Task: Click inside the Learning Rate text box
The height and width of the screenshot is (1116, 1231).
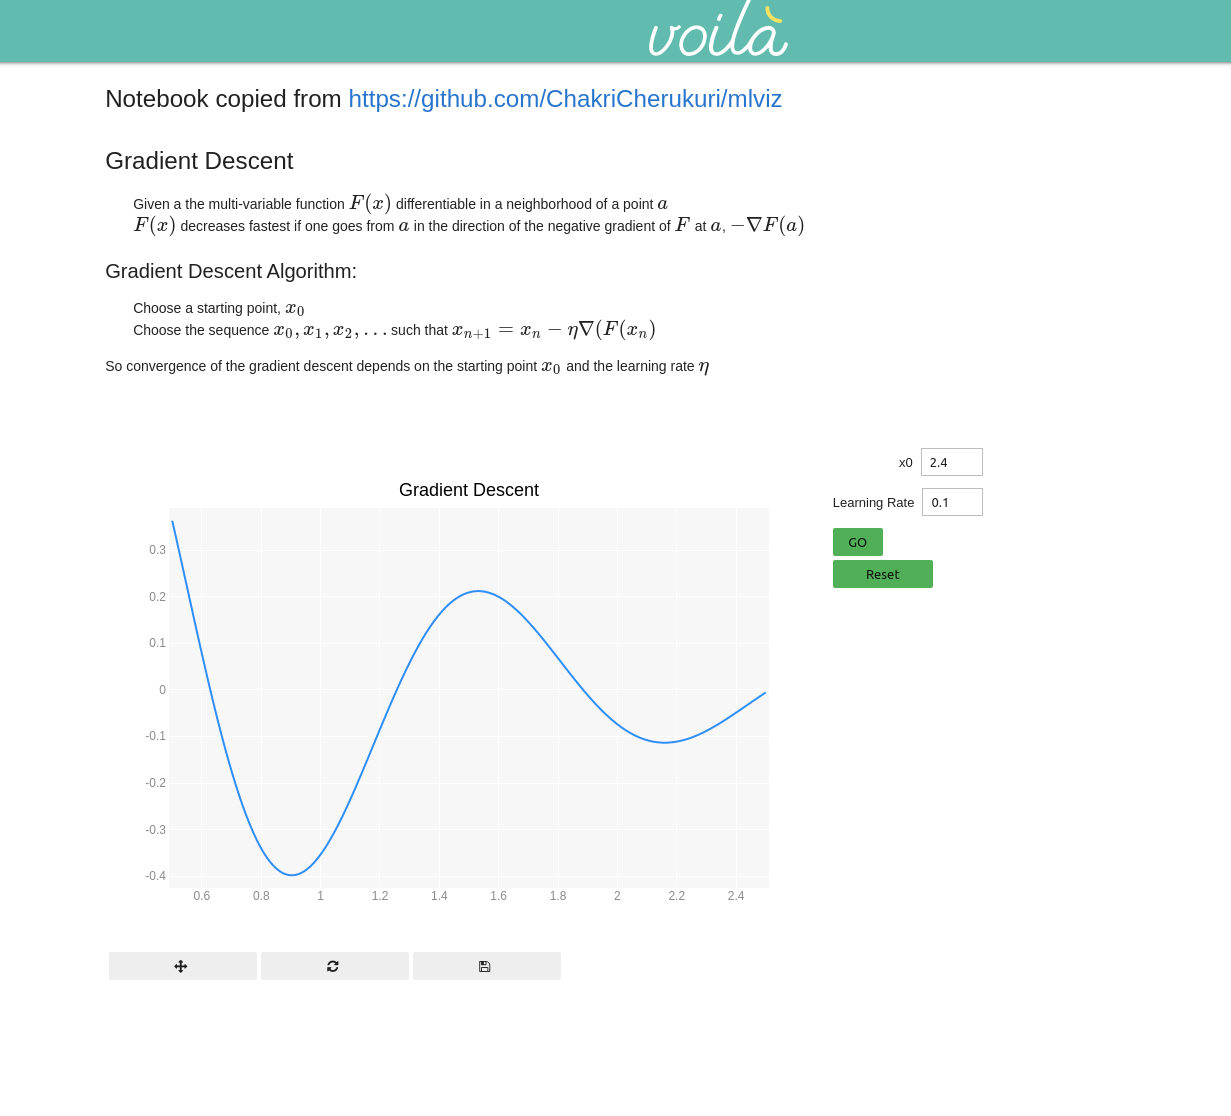Action: pos(951,502)
